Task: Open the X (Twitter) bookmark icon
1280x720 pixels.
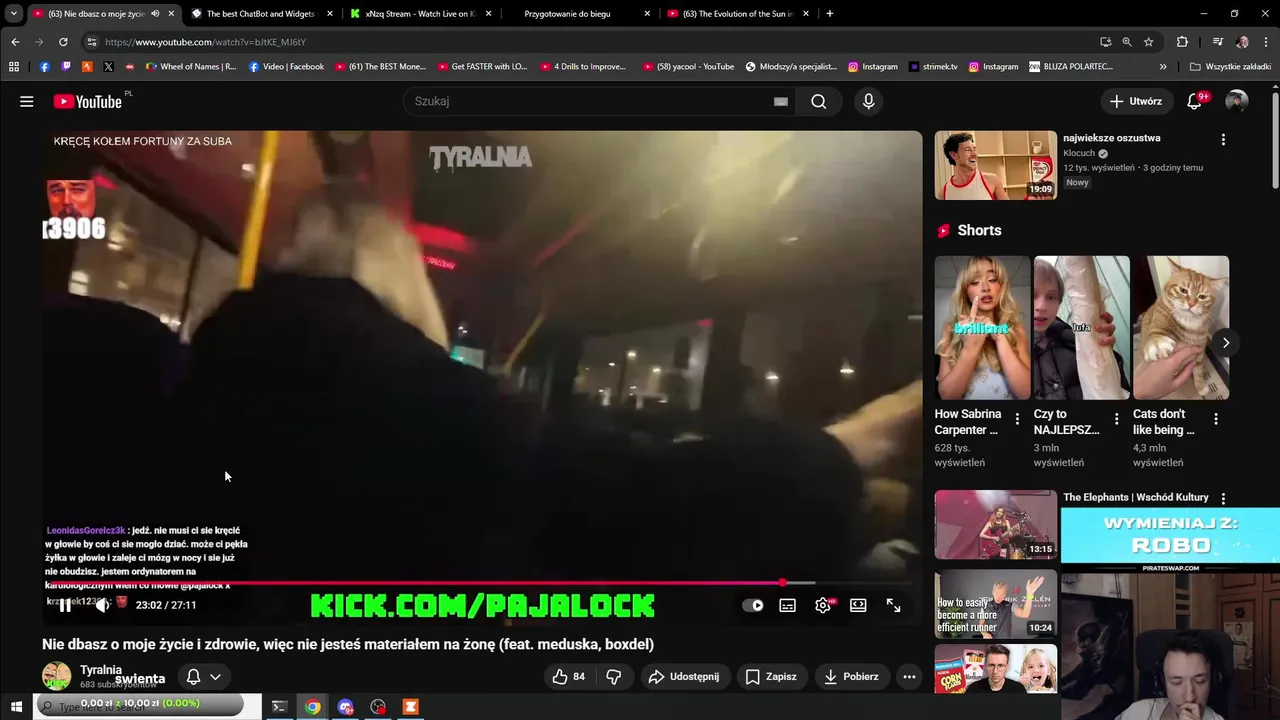Action: click(x=109, y=67)
